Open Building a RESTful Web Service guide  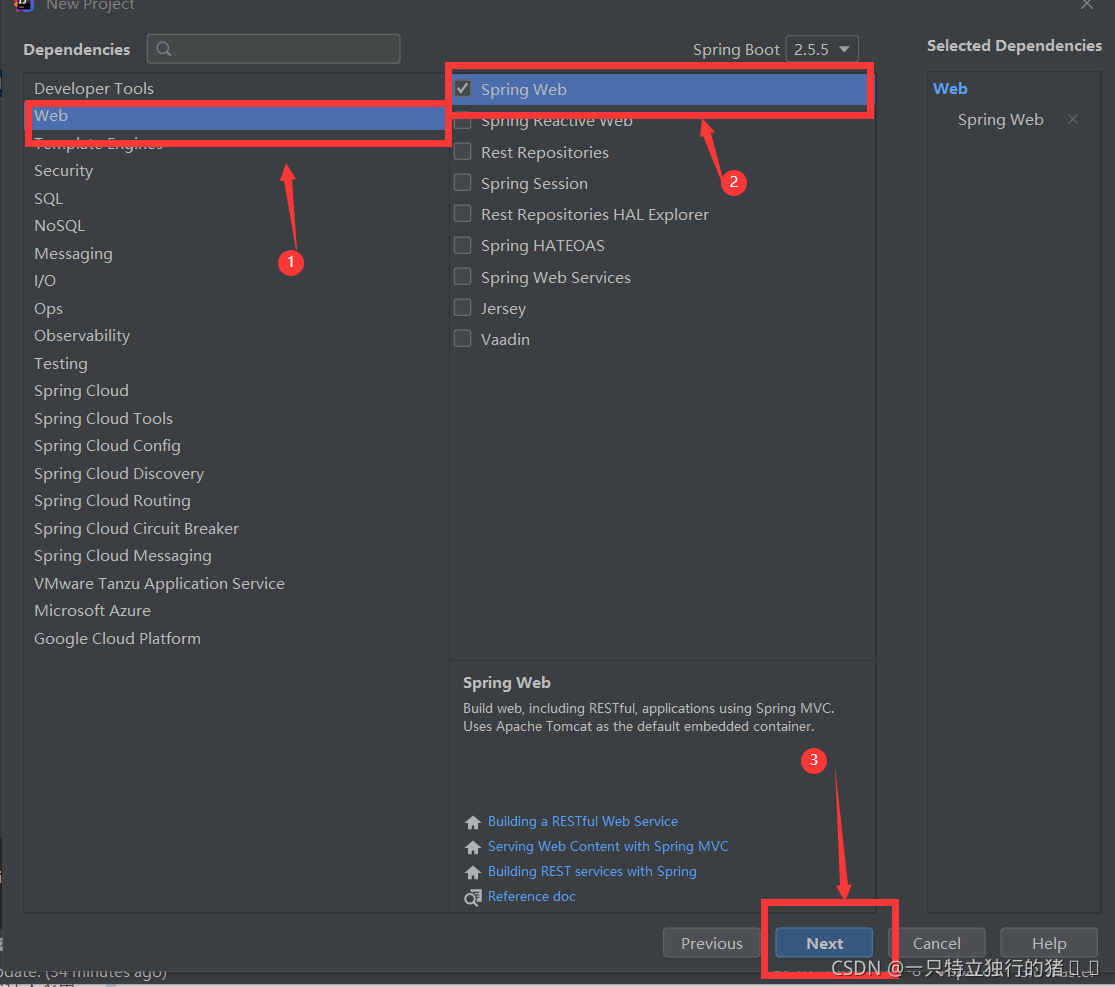click(x=582, y=821)
